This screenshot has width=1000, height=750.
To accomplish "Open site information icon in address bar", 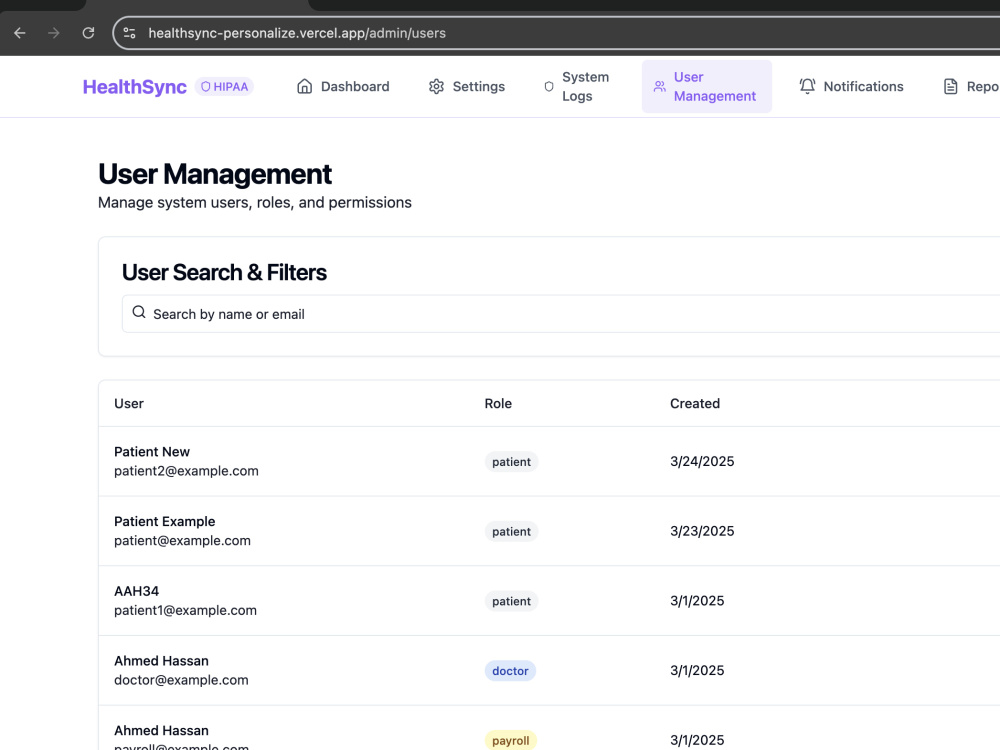I will pos(129,33).
